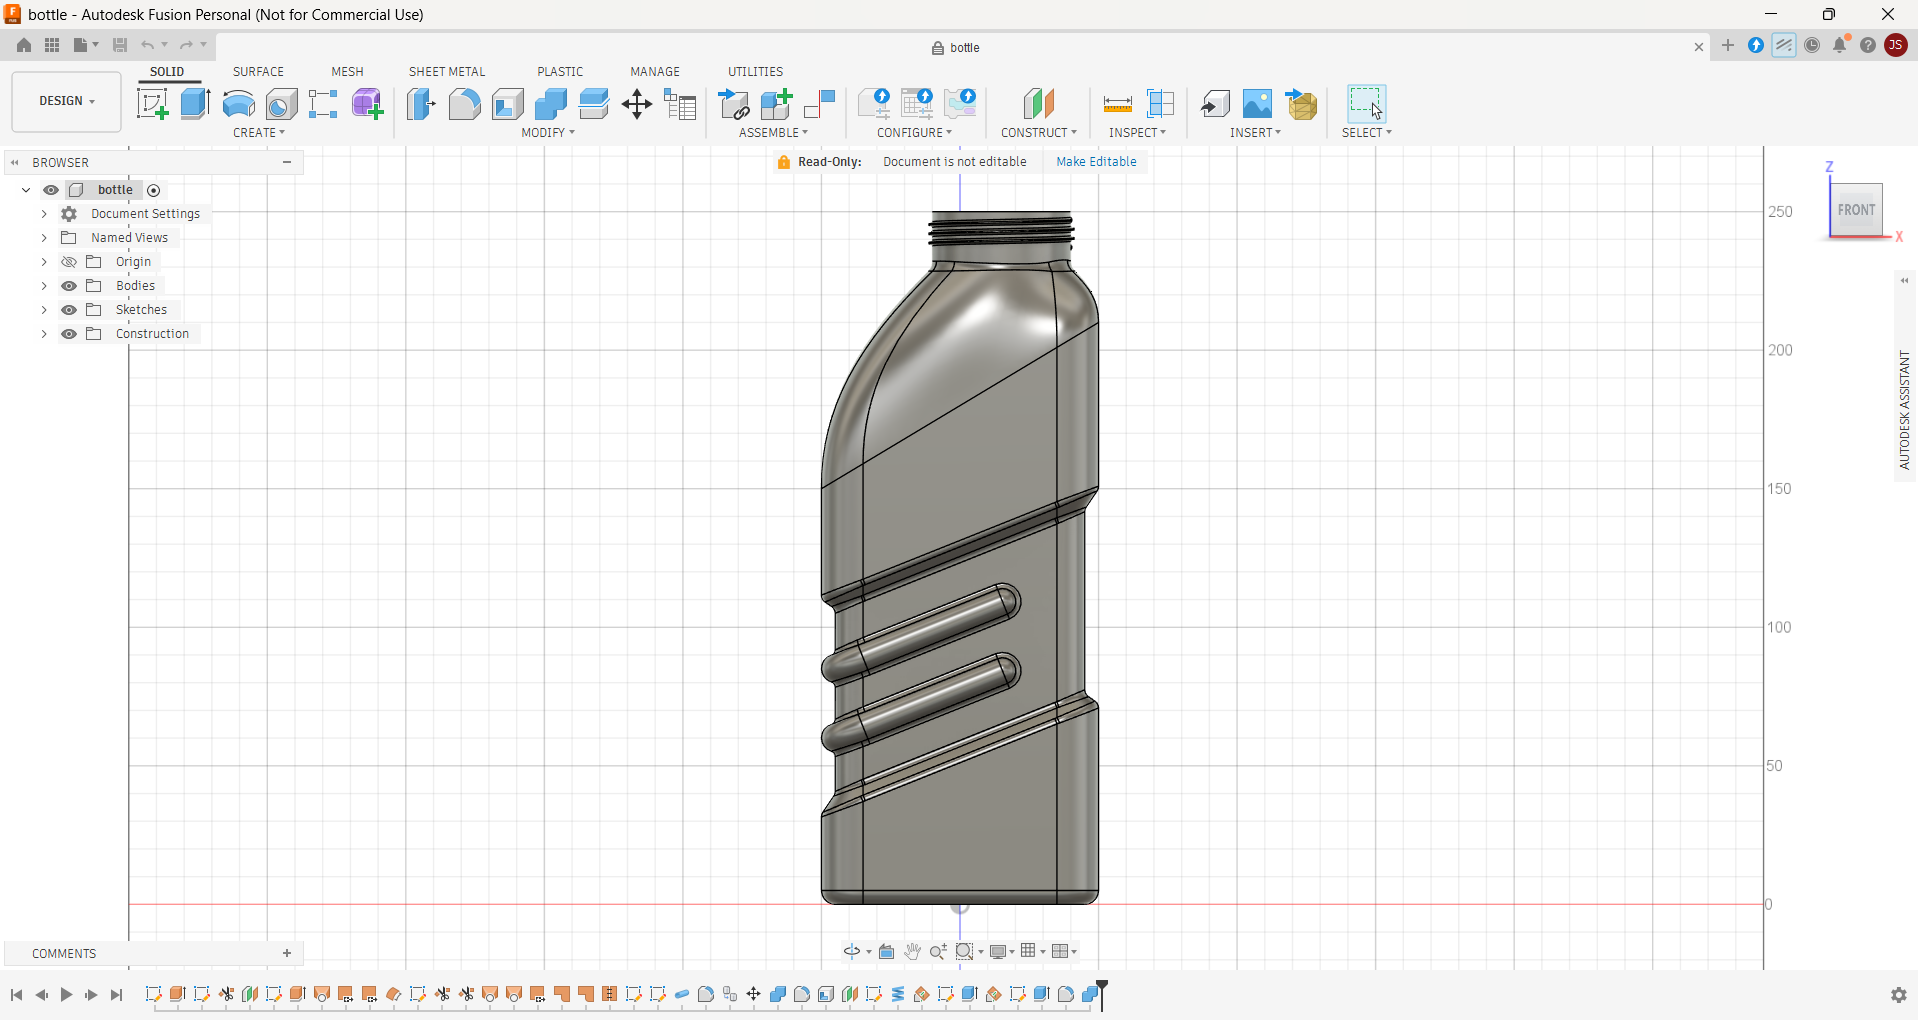Viewport: 1918px width, 1020px height.
Task: Select the Shell tool
Action: [507, 104]
